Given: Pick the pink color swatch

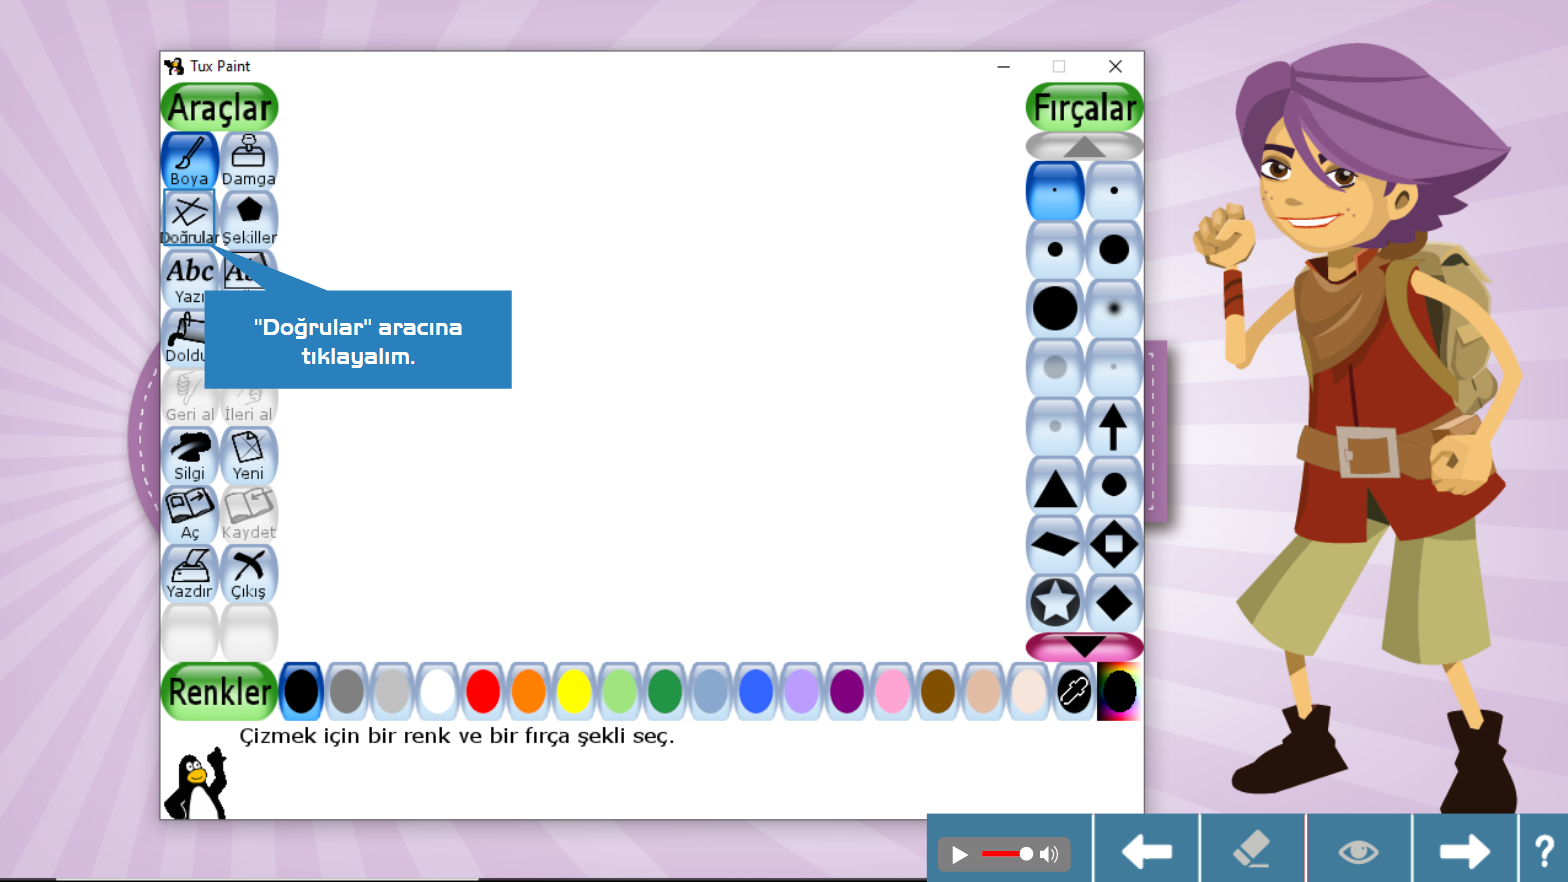Looking at the screenshot, I should 892,691.
